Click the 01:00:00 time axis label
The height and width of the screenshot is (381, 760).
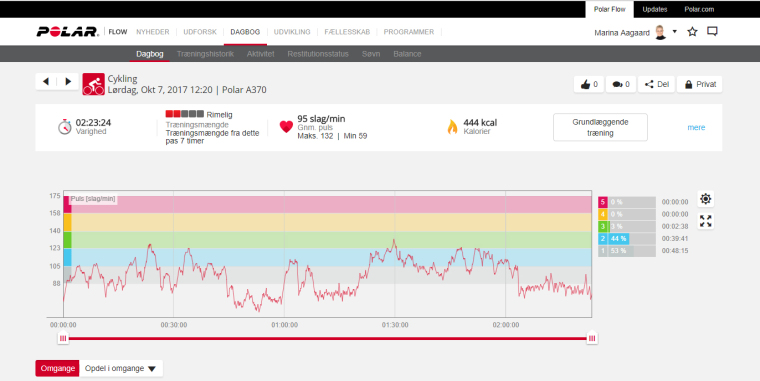285,325
